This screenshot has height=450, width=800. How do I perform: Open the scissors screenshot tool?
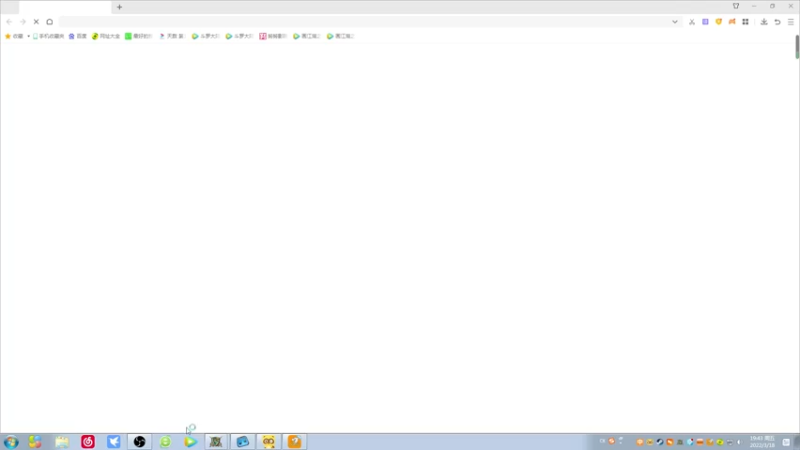(692, 22)
